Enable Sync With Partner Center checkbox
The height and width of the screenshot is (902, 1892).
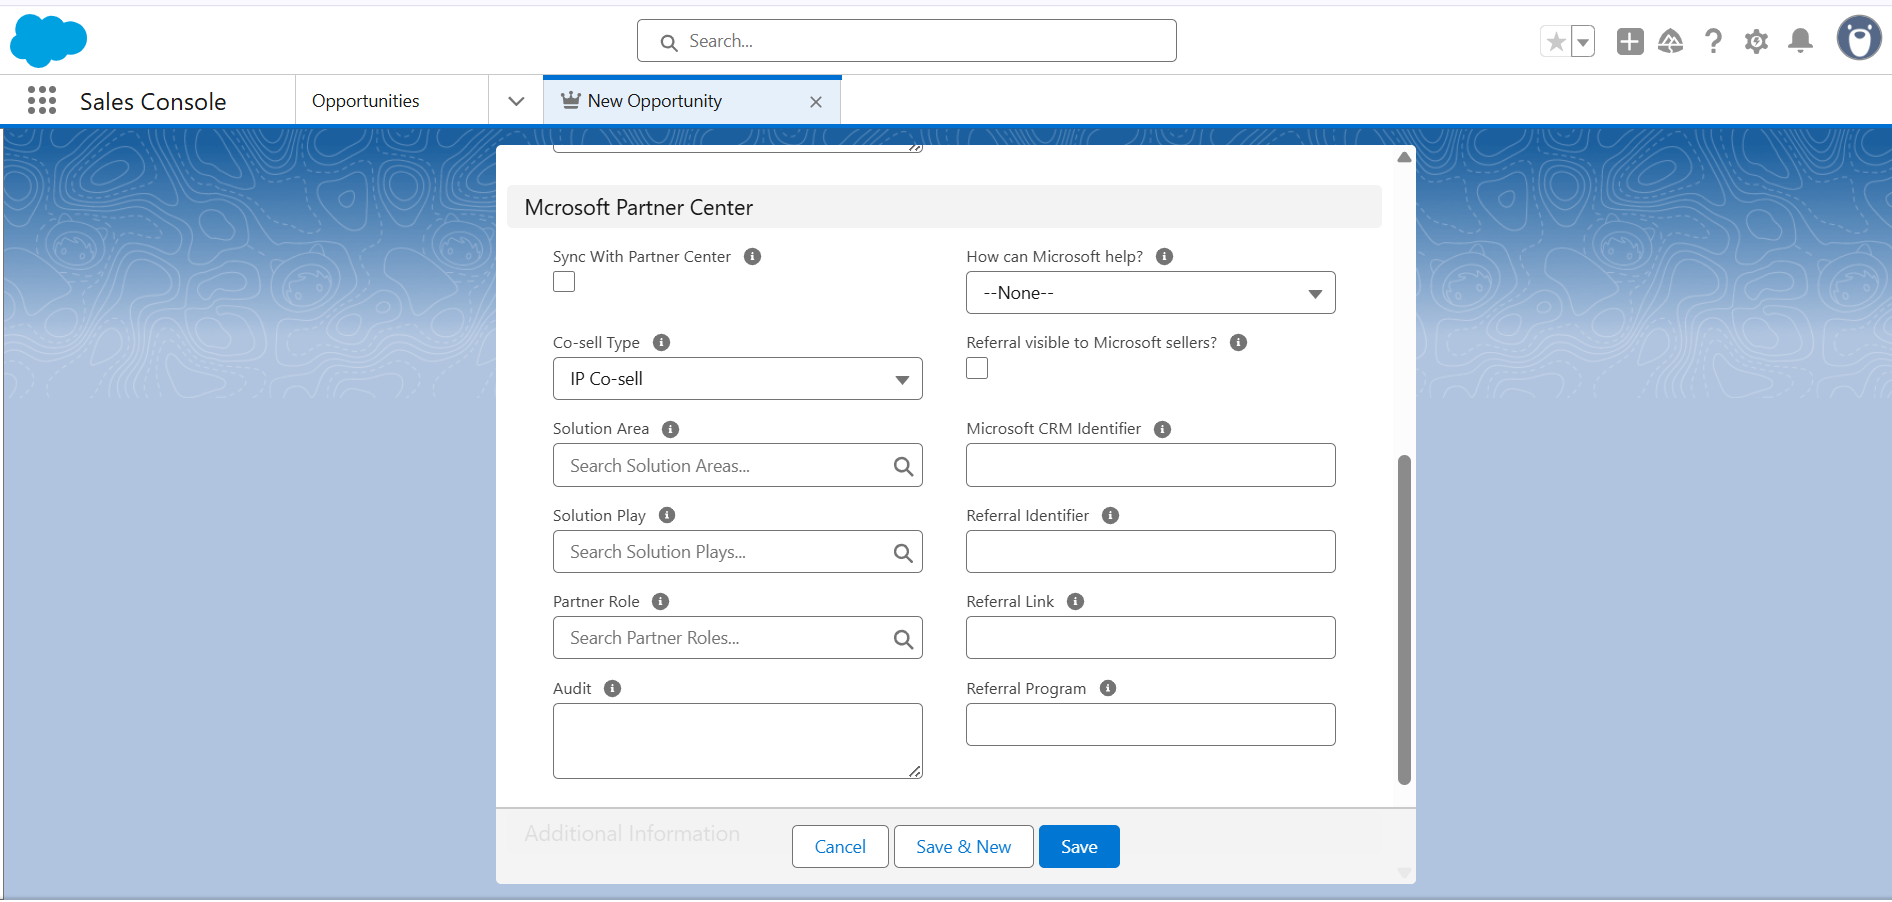click(564, 282)
